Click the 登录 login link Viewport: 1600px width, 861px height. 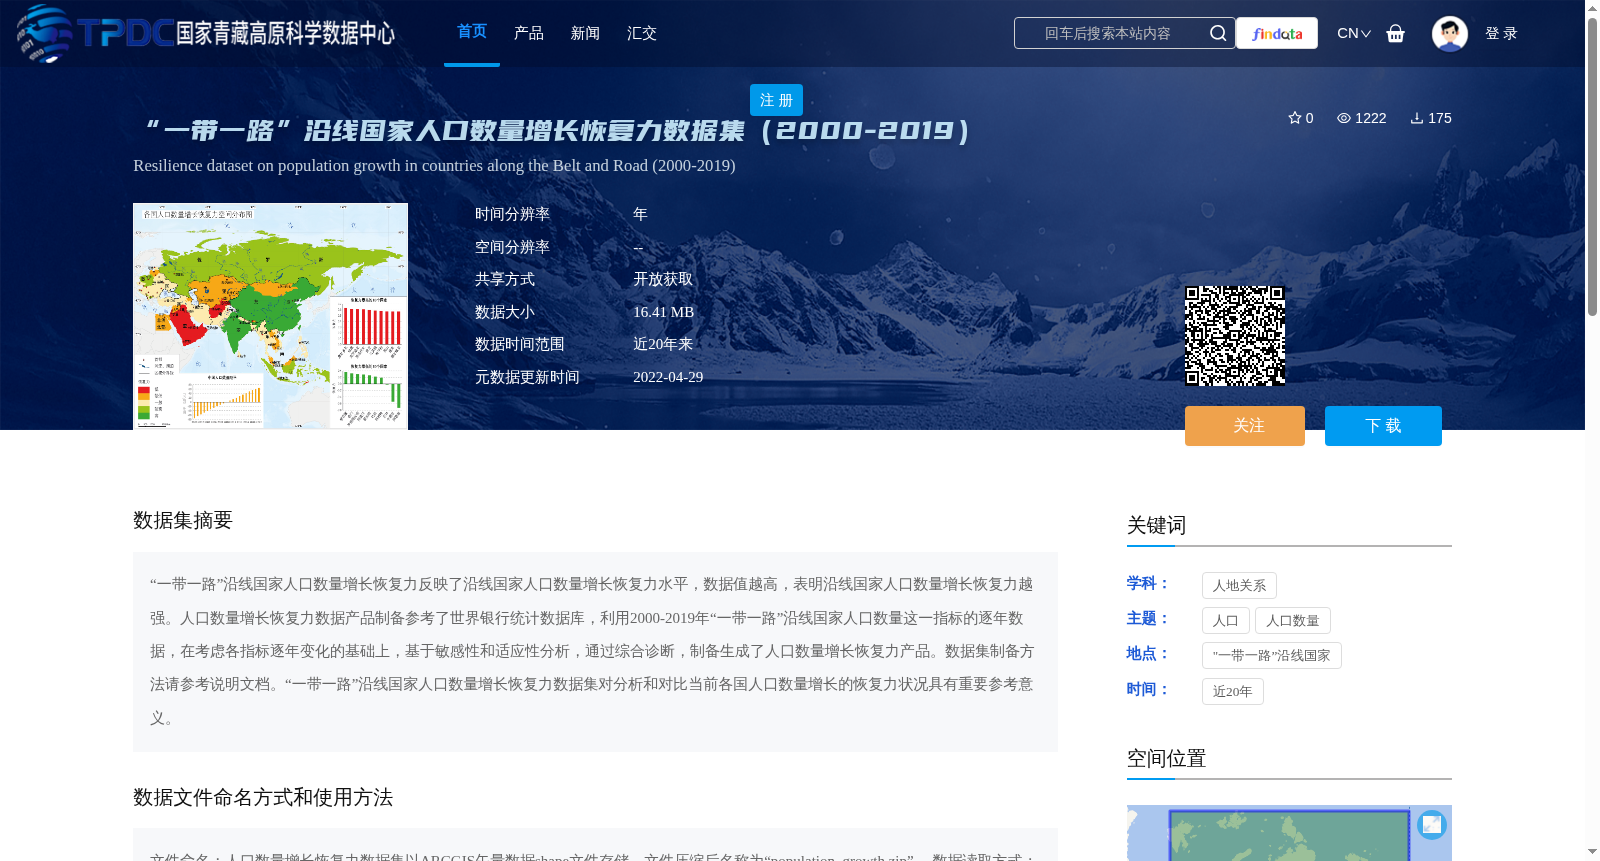[x=1501, y=33]
